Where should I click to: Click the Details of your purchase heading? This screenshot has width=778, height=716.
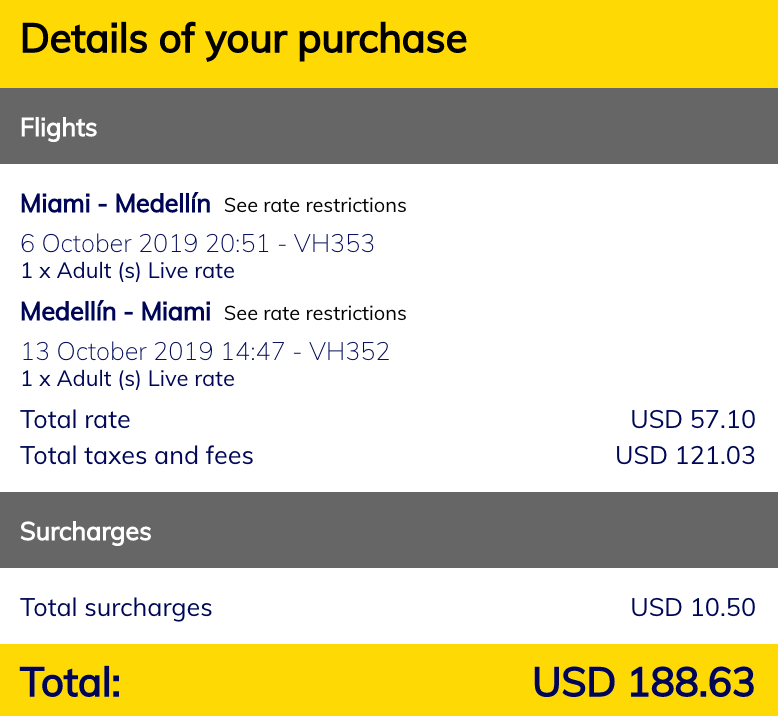tap(244, 40)
